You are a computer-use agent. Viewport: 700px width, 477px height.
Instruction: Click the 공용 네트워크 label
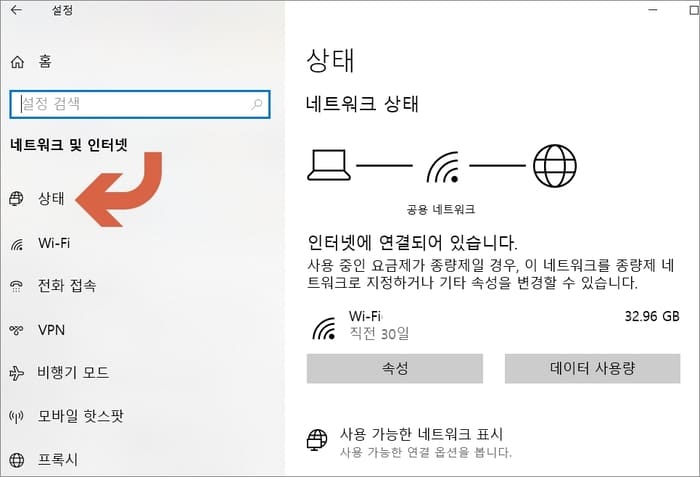point(441,209)
